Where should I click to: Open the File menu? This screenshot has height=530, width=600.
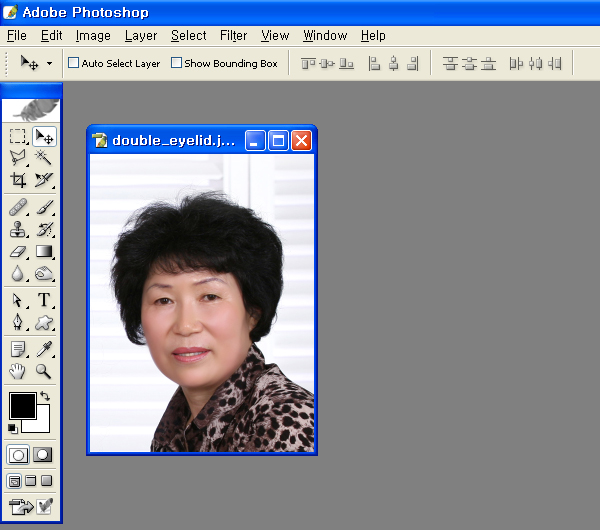coord(17,36)
